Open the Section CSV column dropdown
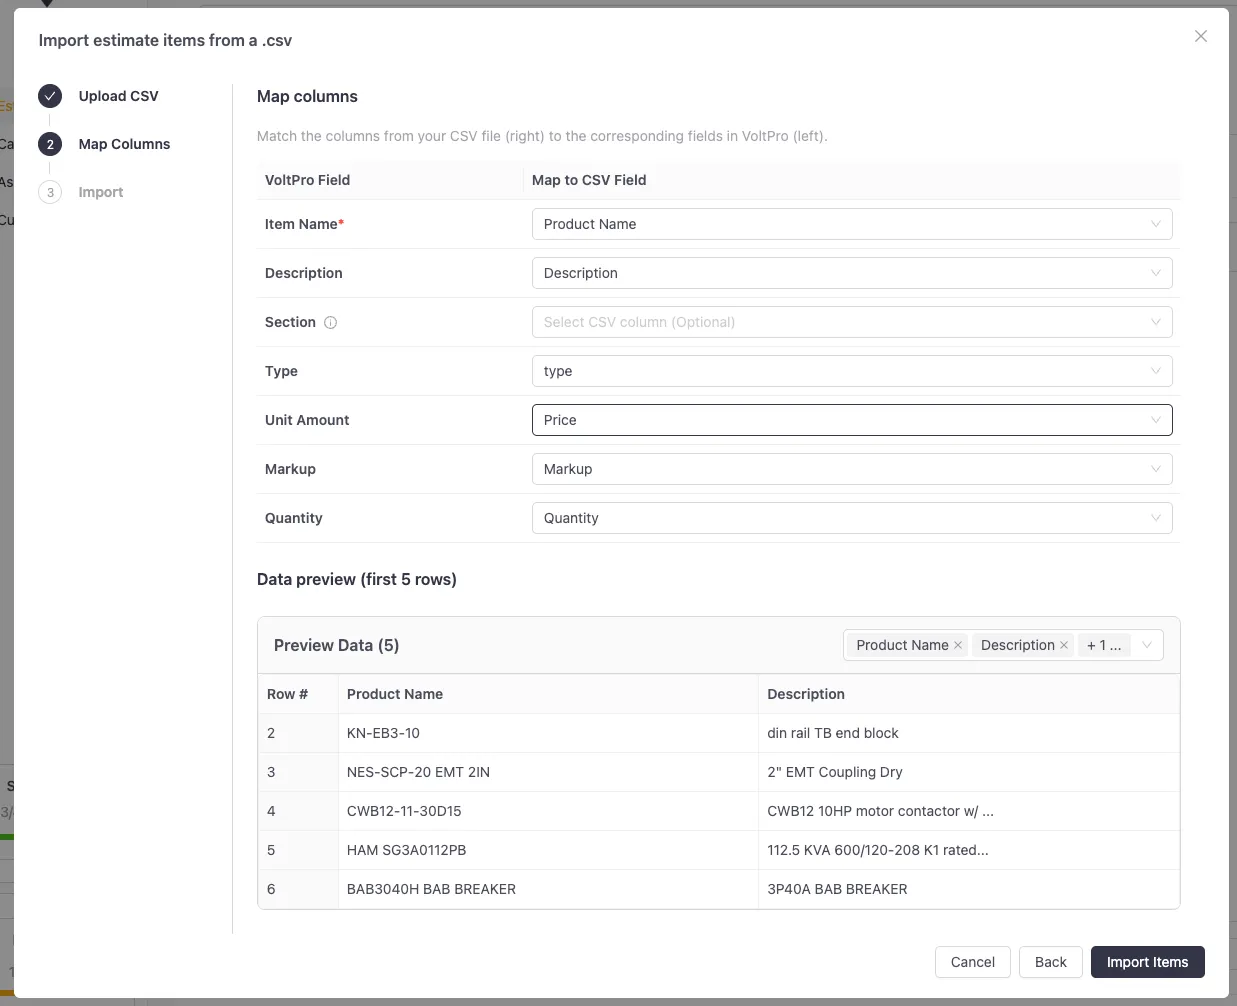This screenshot has height=1006, width=1237. click(852, 322)
